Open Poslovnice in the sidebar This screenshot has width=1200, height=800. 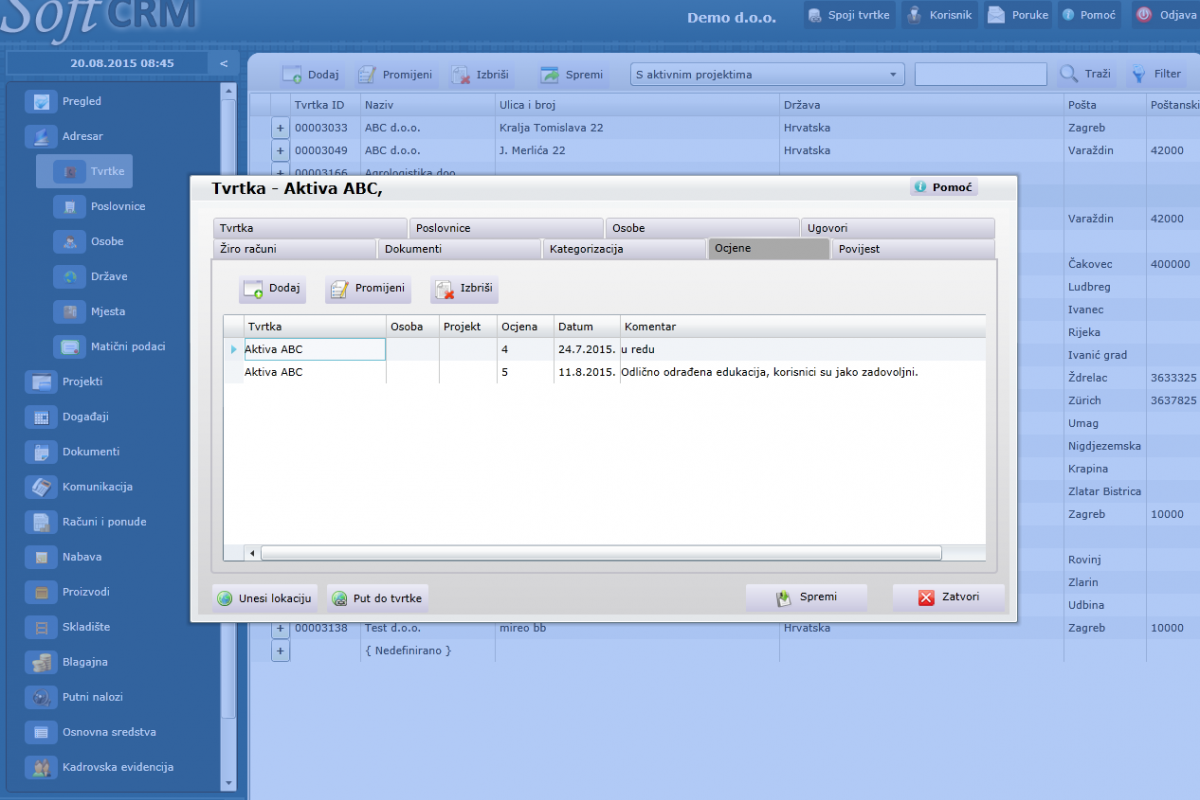100,206
